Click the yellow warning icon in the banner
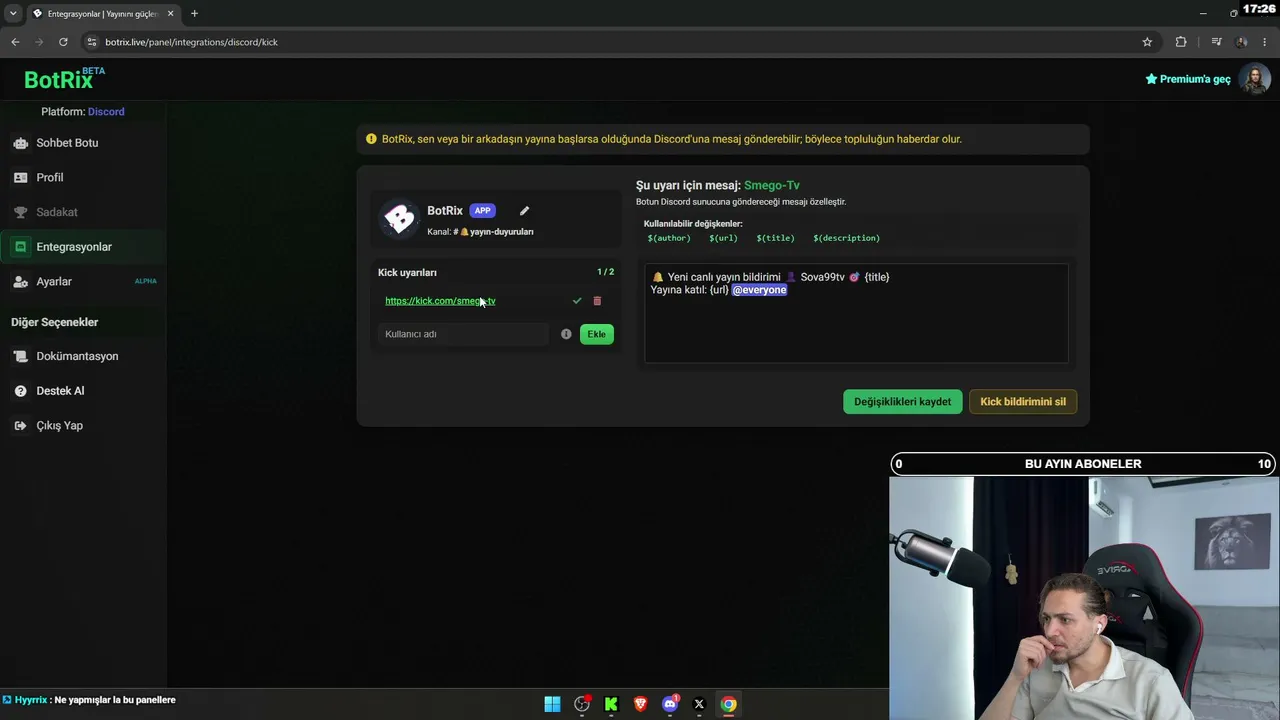 click(x=372, y=139)
